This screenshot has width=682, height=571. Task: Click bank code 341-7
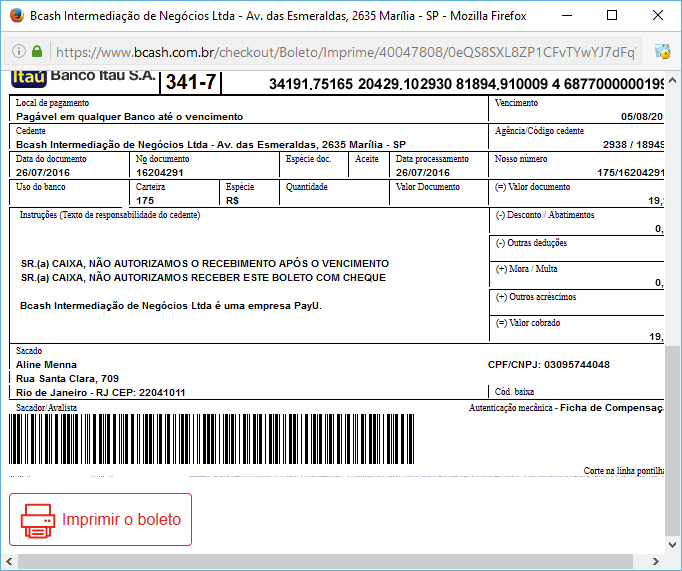click(x=191, y=82)
